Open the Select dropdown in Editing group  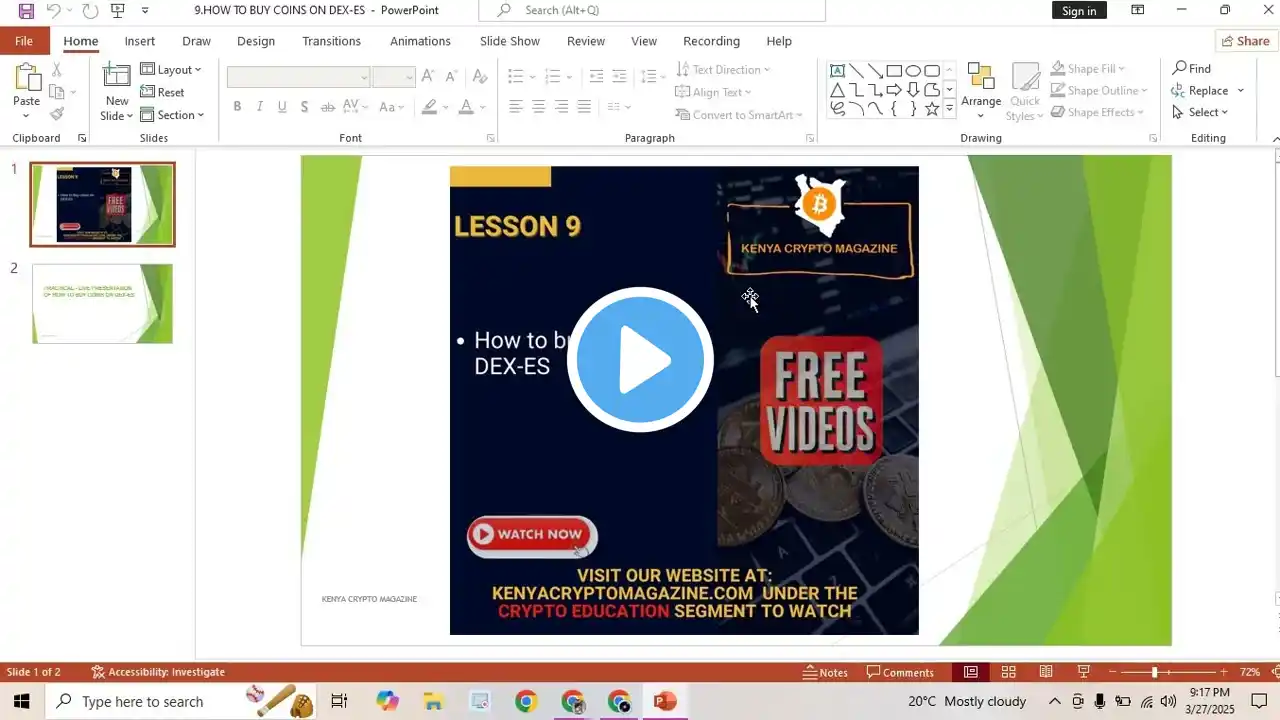[1200, 112]
